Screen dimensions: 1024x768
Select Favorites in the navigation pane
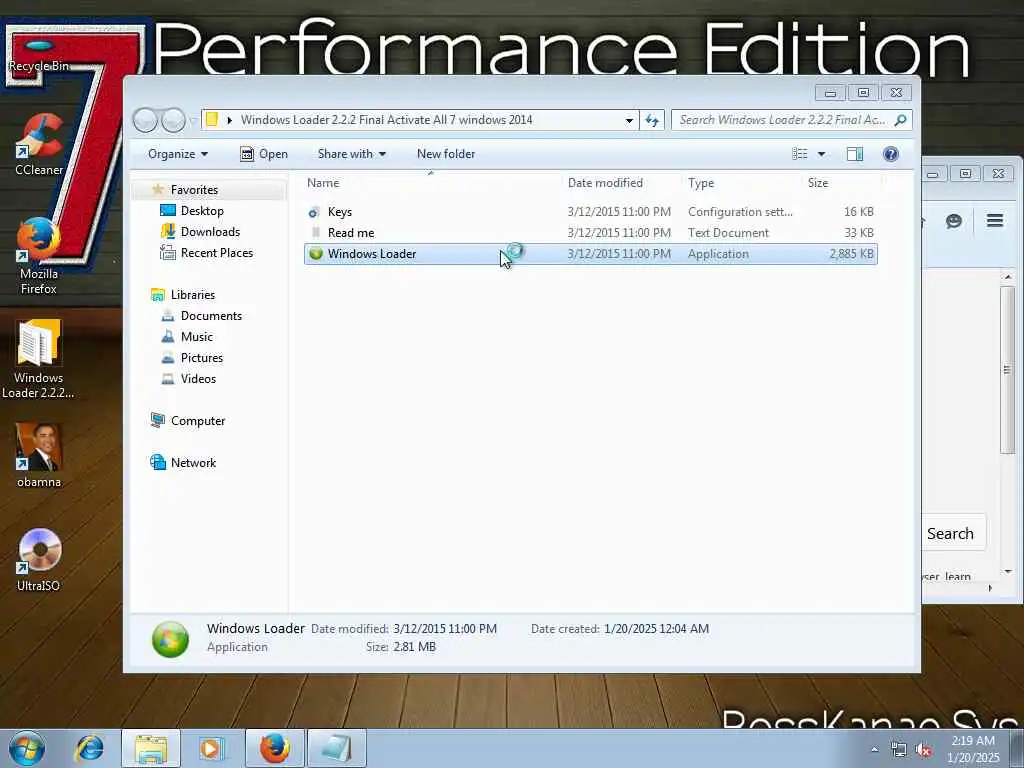194,190
